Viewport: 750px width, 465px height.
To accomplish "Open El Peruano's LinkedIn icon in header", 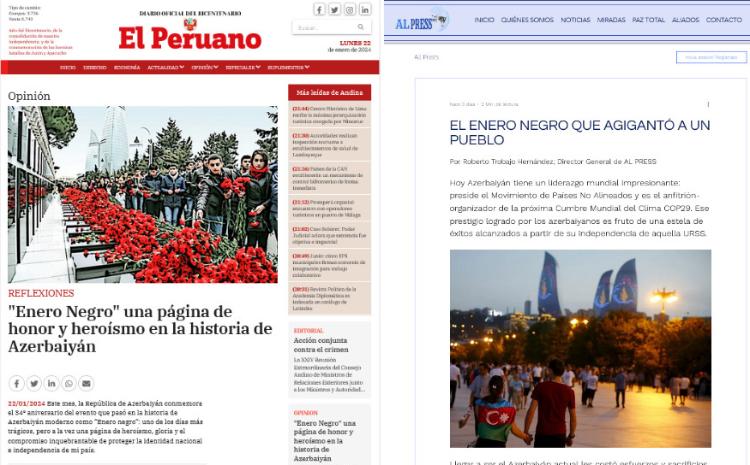I will [x=364, y=10].
